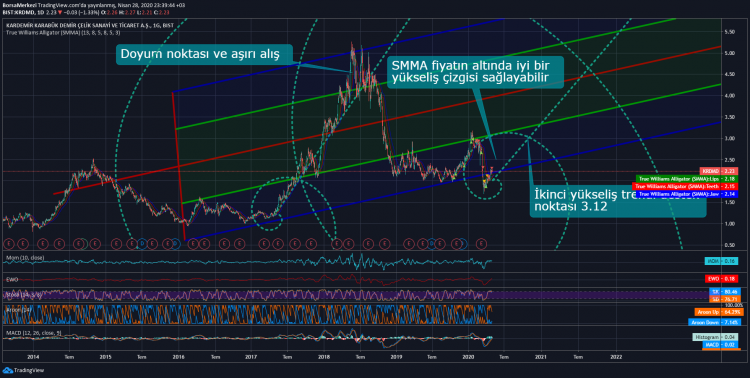Click the Alligator Teeth 2.15 red label
The image size is (750, 378).
(x=685, y=187)
